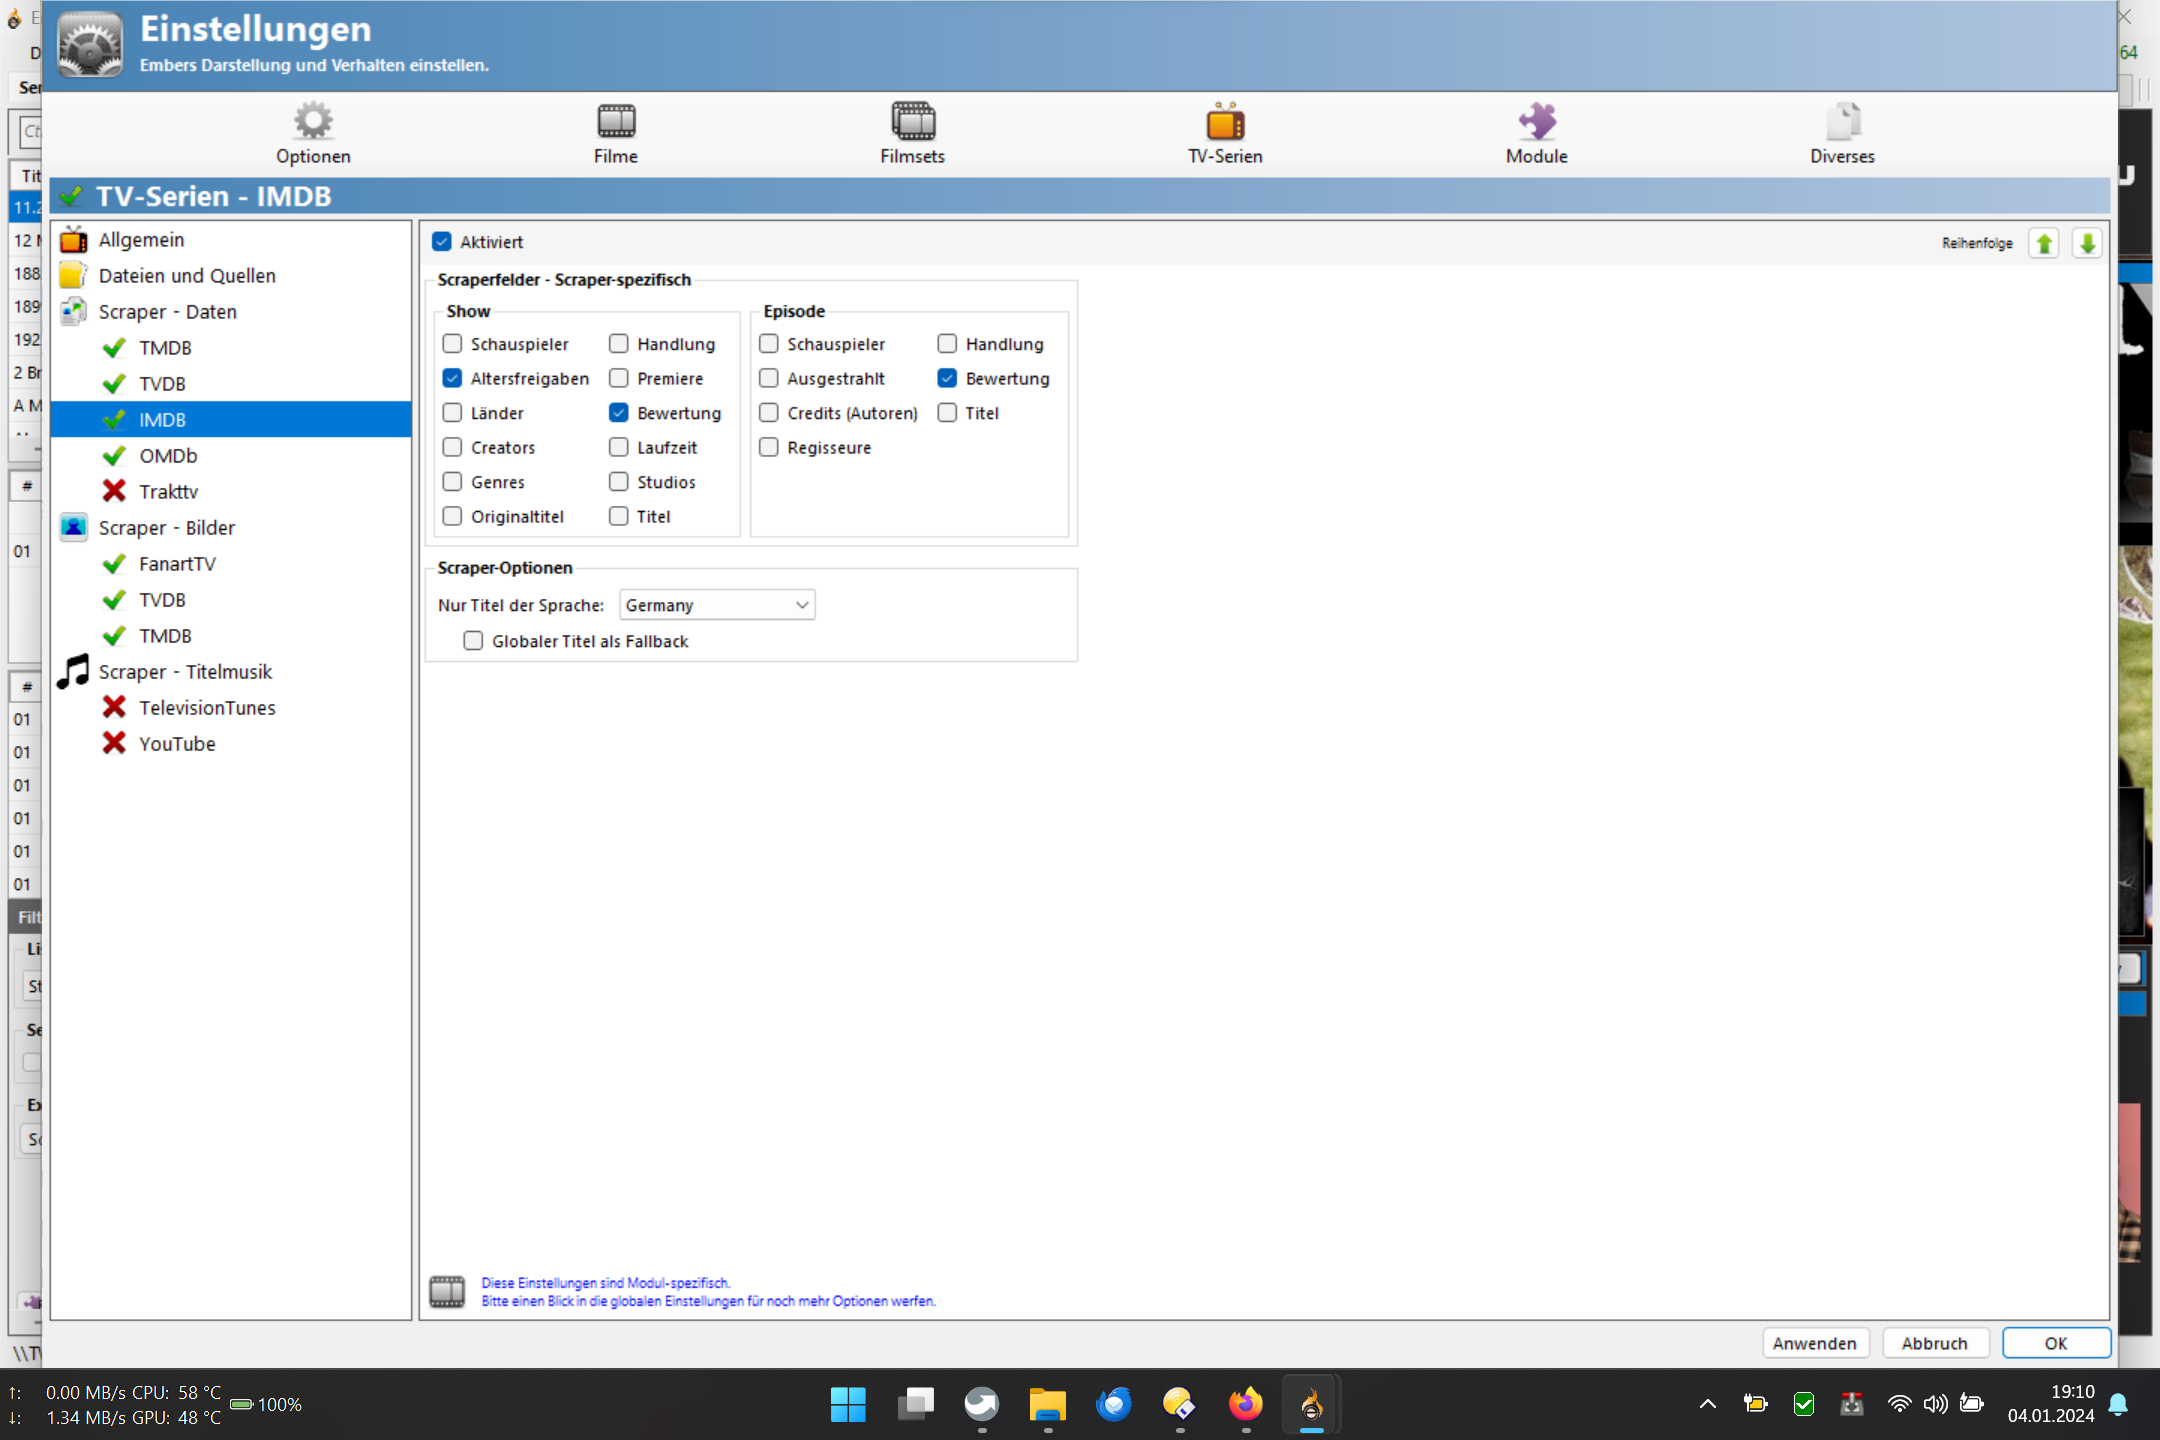Select TVDB under Scraper - Daten
2160x1440 pixels.
click(162, 384)
